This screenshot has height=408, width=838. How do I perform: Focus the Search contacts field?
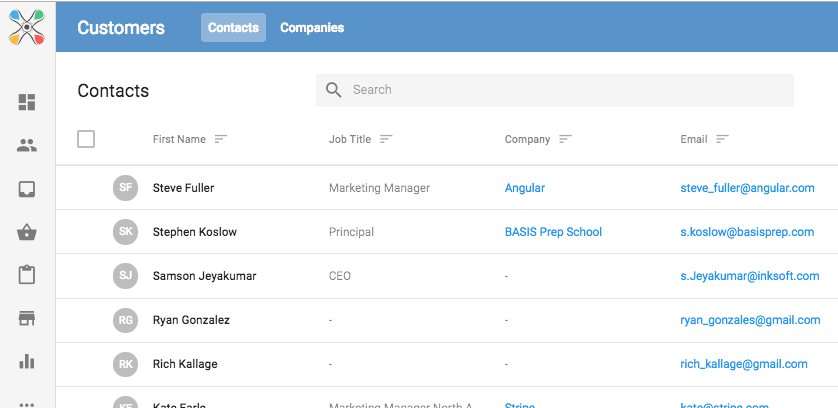point(555,90)
